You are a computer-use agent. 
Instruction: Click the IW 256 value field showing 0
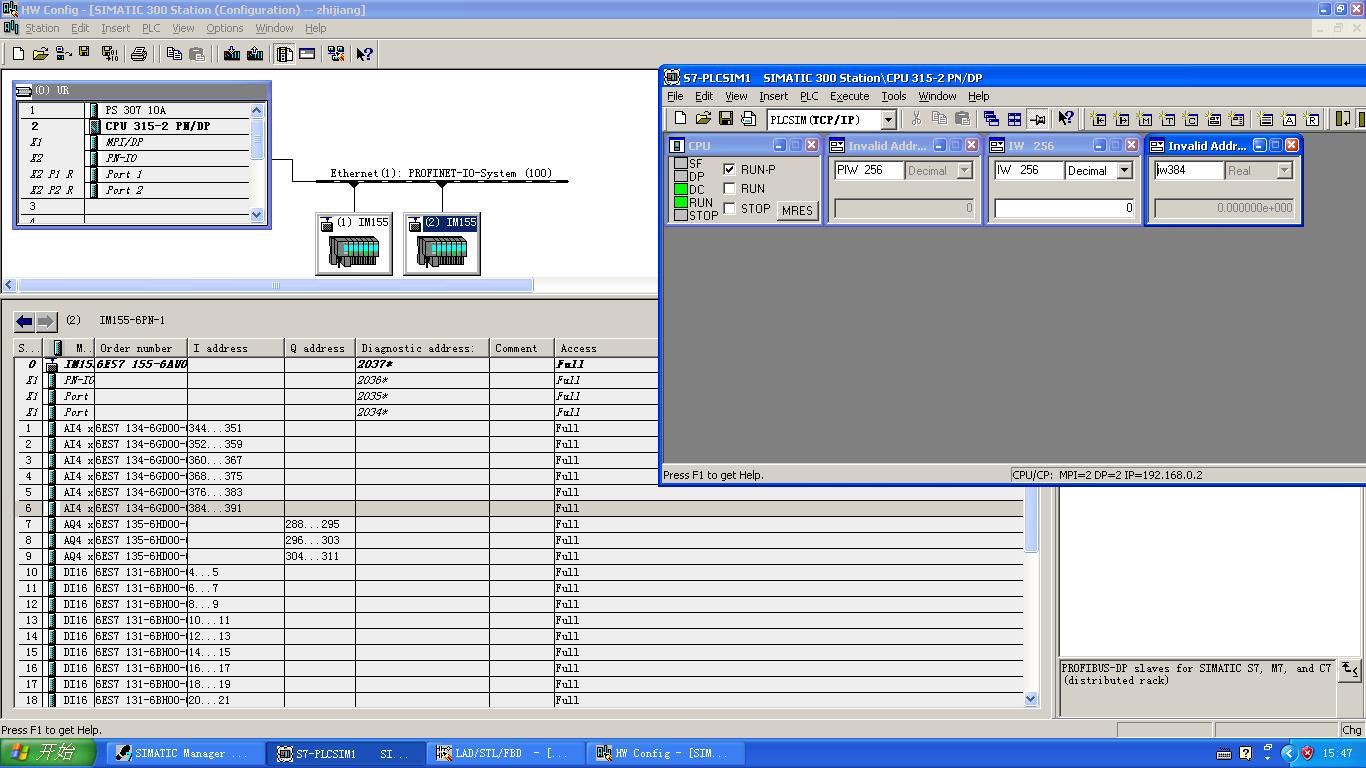pyautogui.click(x=1064, y=208)
